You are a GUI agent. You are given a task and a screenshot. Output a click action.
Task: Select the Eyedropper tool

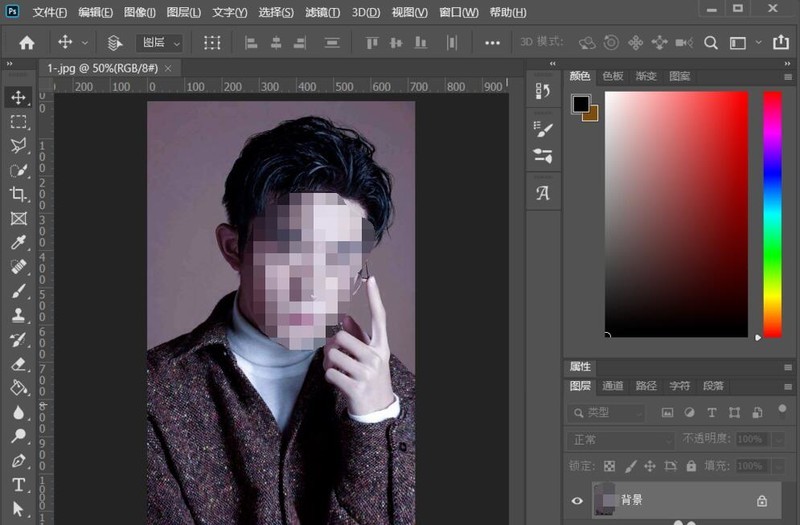(x=18, y=242)
